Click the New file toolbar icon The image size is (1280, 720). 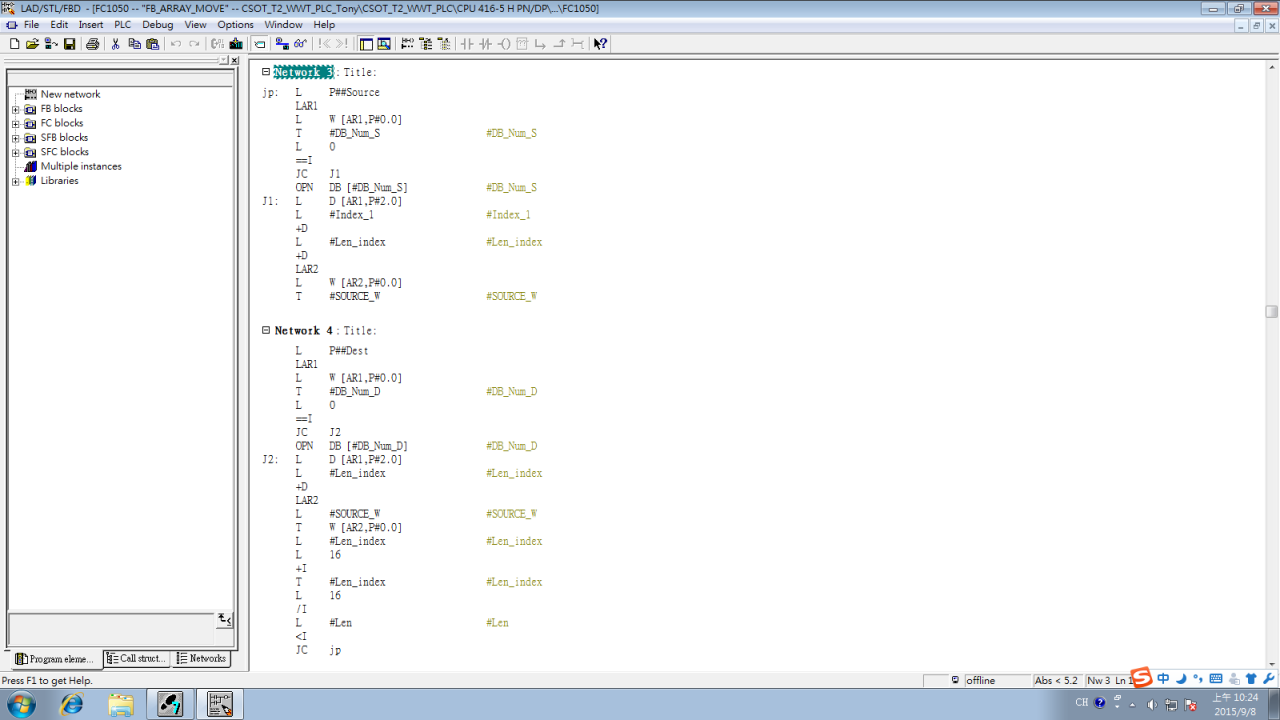pyautogui.click(x=14, y=44)
